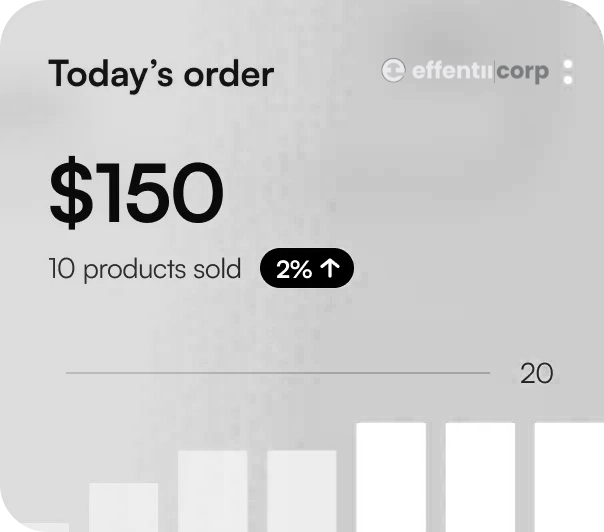Select the first tall white bar
The height and width of the screenshot is (532, 604).
[x=391, y=477]
